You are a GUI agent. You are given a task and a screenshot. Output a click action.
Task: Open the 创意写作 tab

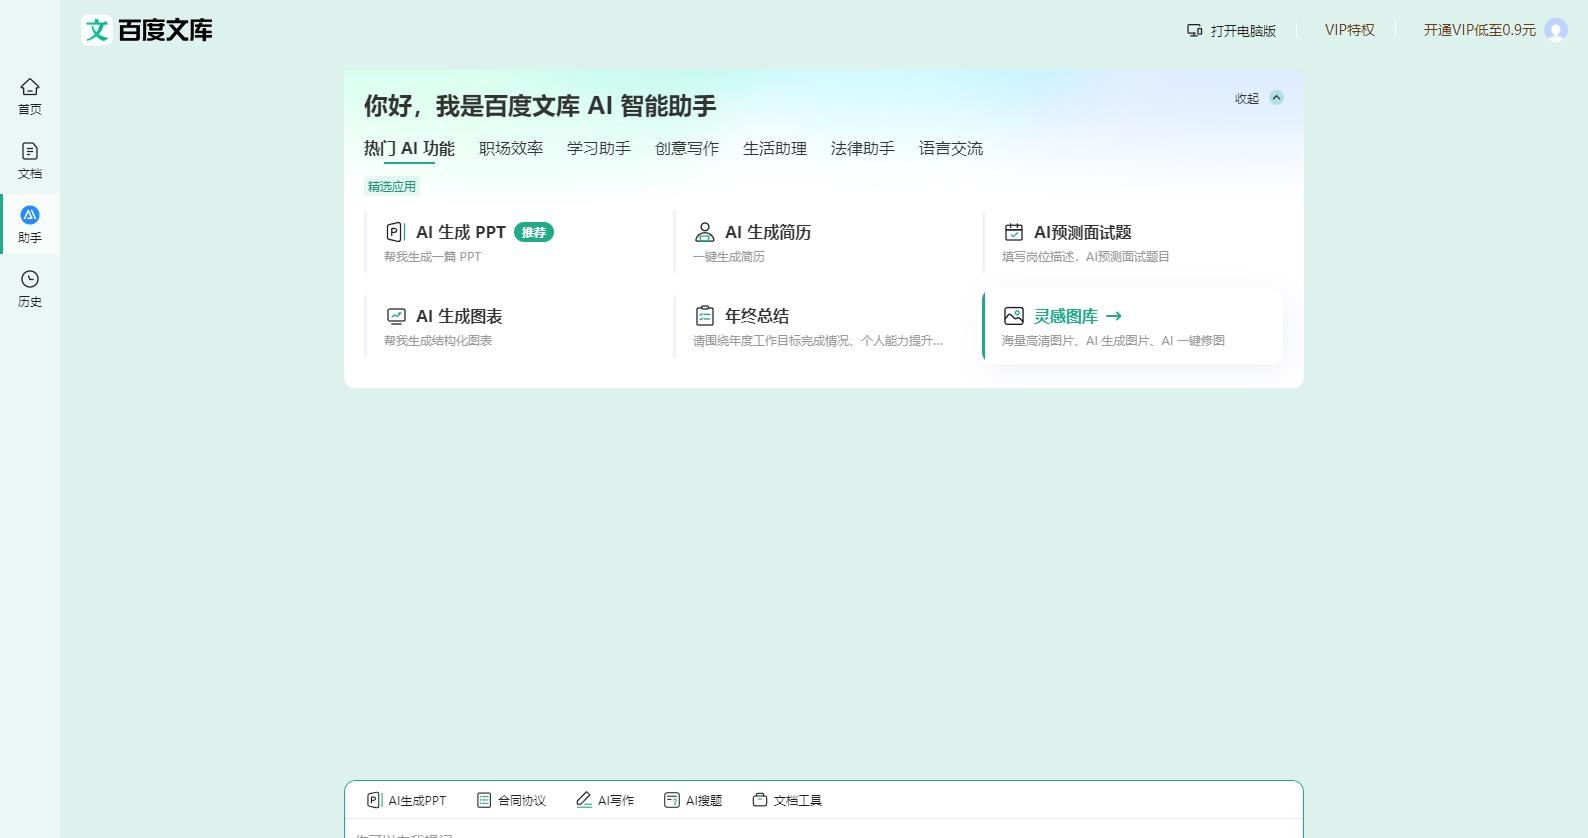[x=687, y=148]
